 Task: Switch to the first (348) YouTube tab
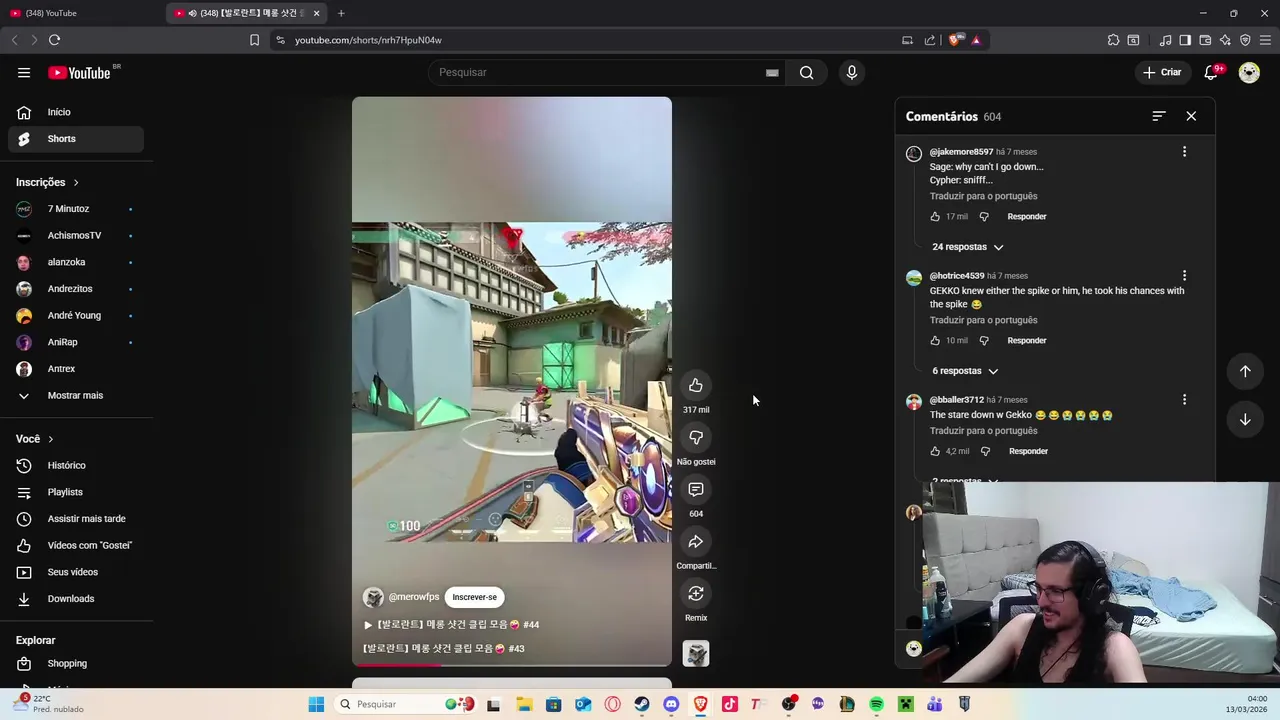80,13
